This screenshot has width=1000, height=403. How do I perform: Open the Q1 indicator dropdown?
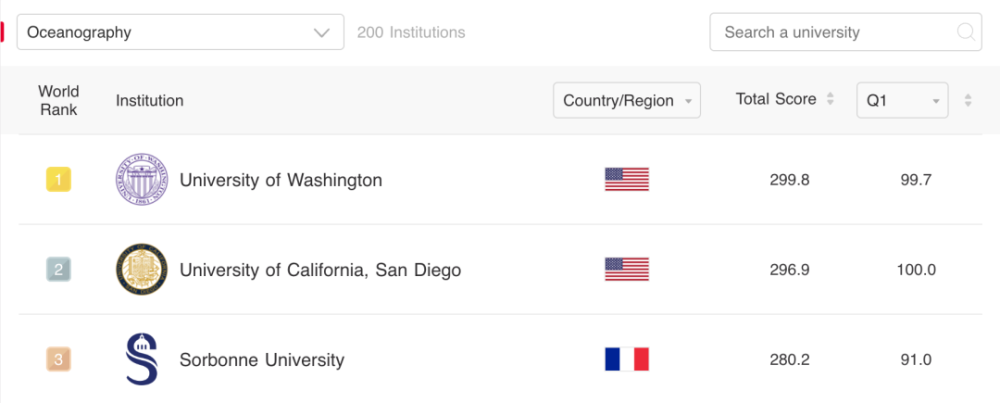pyautogui.click(x=902, y=100)
